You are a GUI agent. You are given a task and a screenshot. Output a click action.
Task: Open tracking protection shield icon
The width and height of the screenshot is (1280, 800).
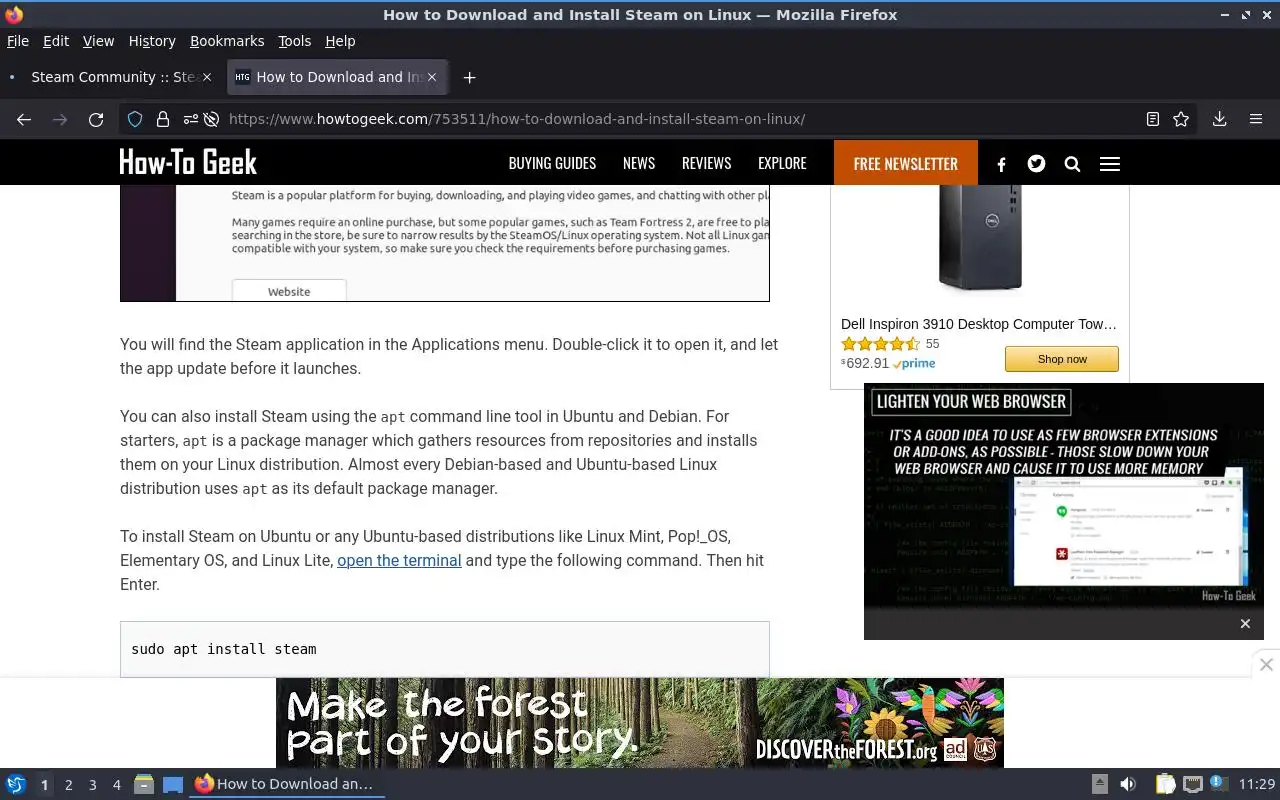click(x=135, y=119)
